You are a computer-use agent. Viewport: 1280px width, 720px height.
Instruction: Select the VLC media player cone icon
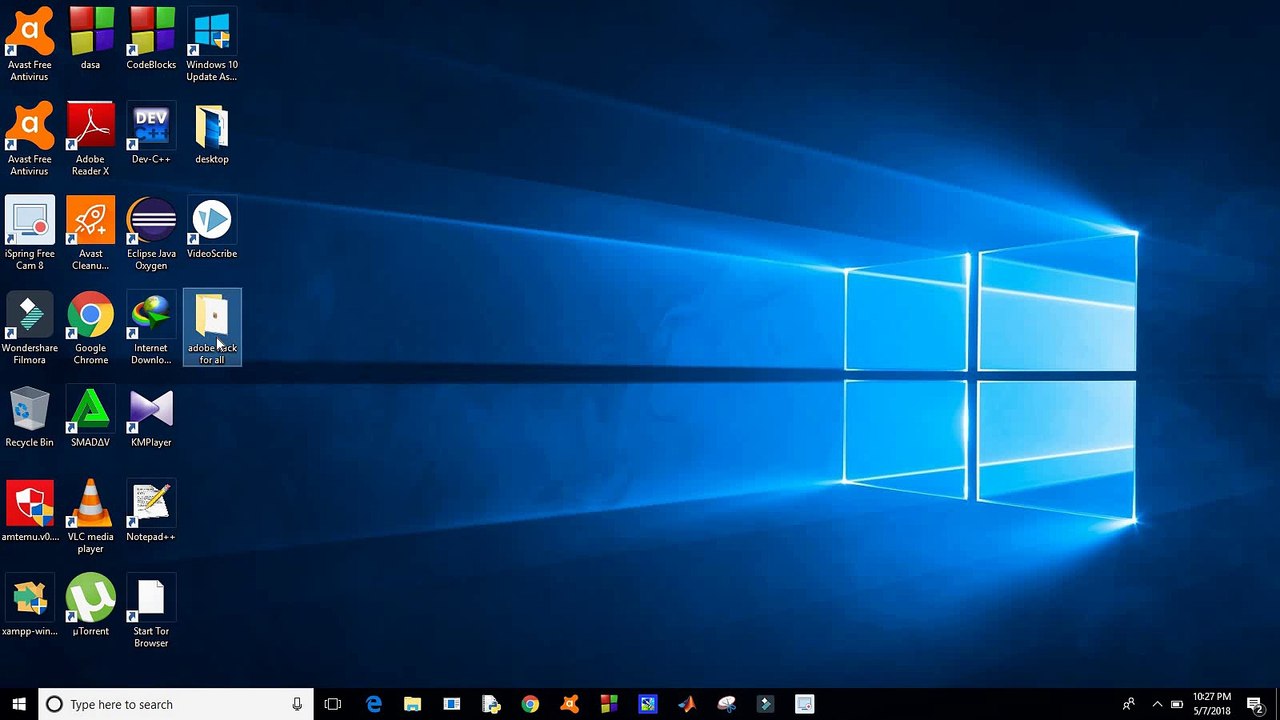90,517
